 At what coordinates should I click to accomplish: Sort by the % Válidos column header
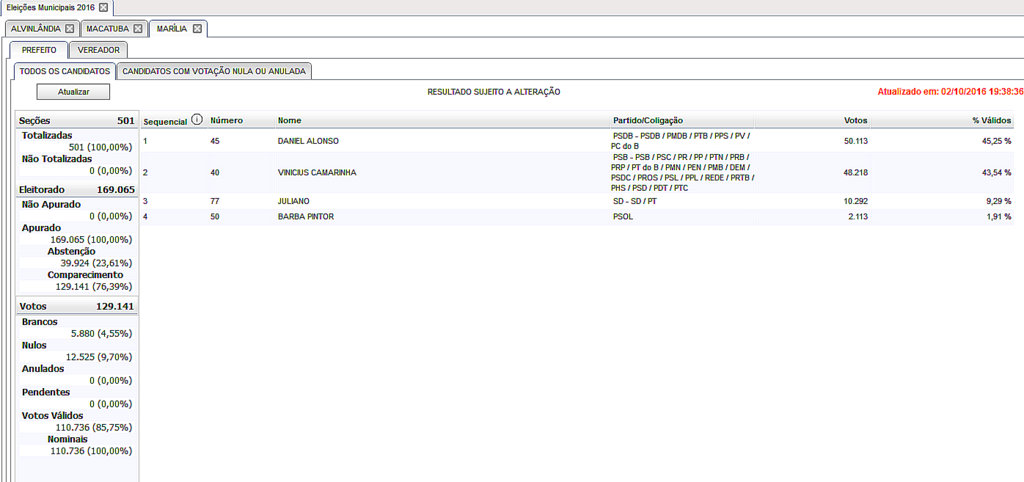pyautogui.click(x=991, y=120)
